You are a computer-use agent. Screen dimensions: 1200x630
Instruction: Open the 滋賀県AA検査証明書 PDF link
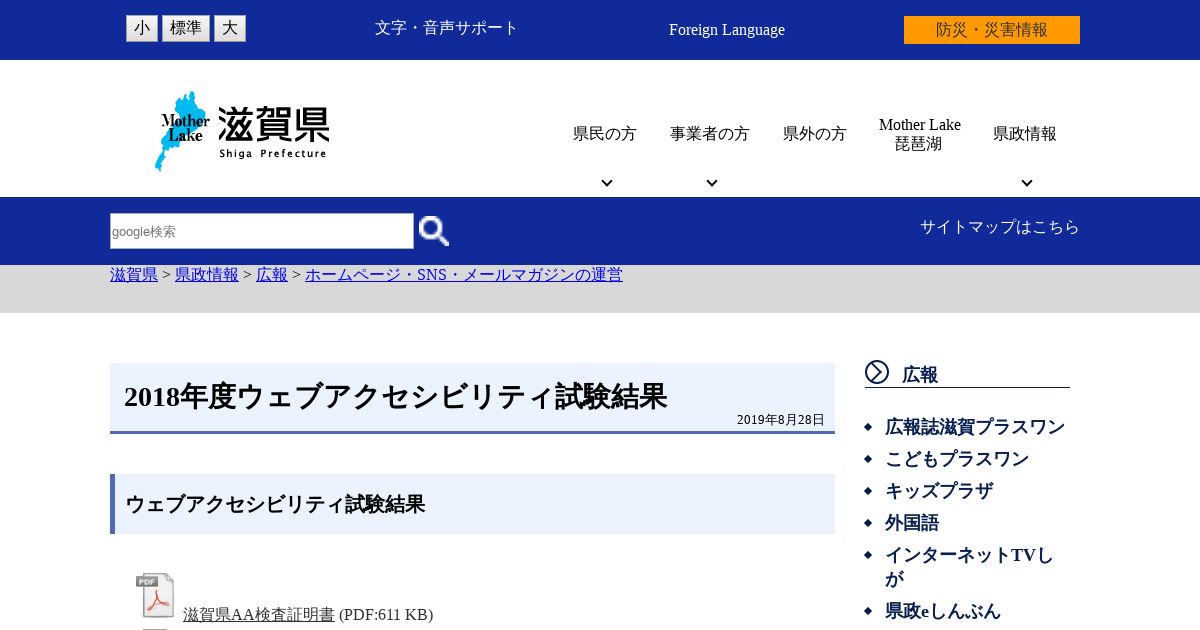click(259, 615)
